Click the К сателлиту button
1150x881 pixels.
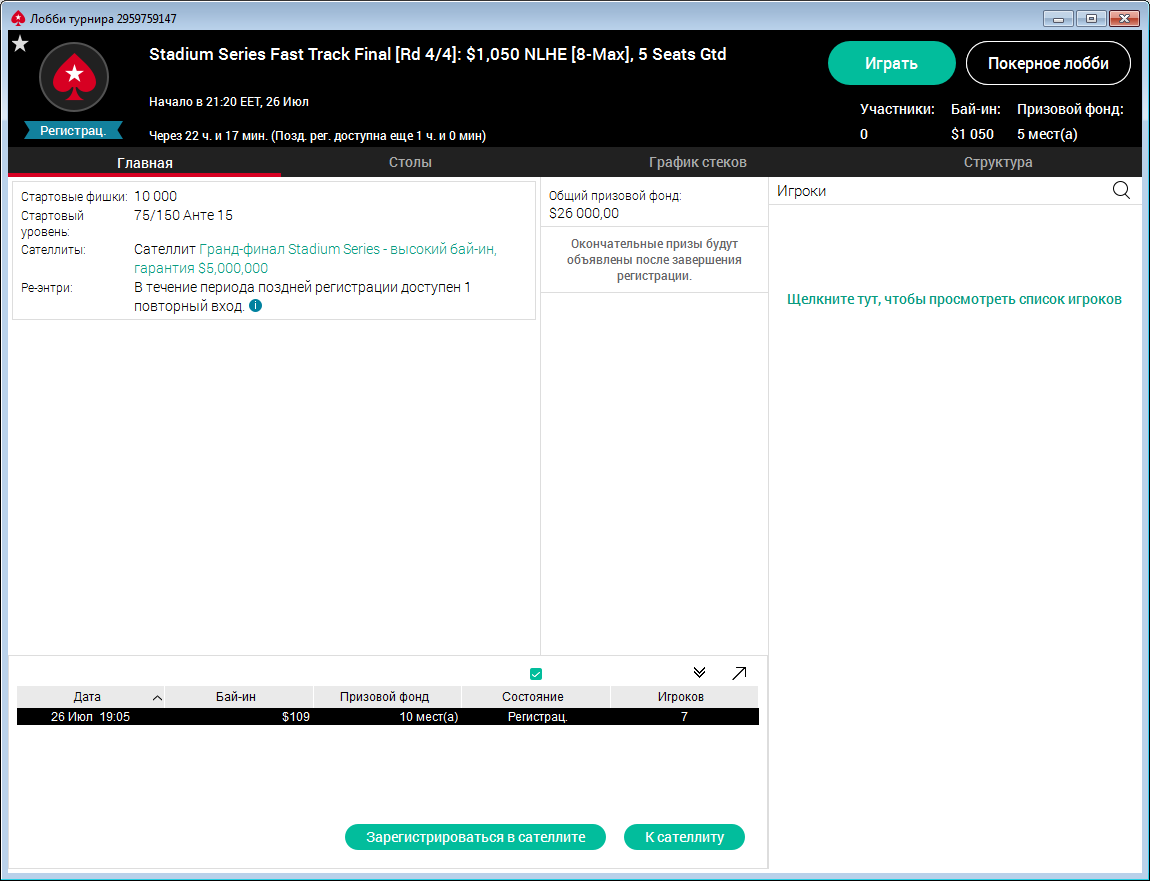click(684, 837)
